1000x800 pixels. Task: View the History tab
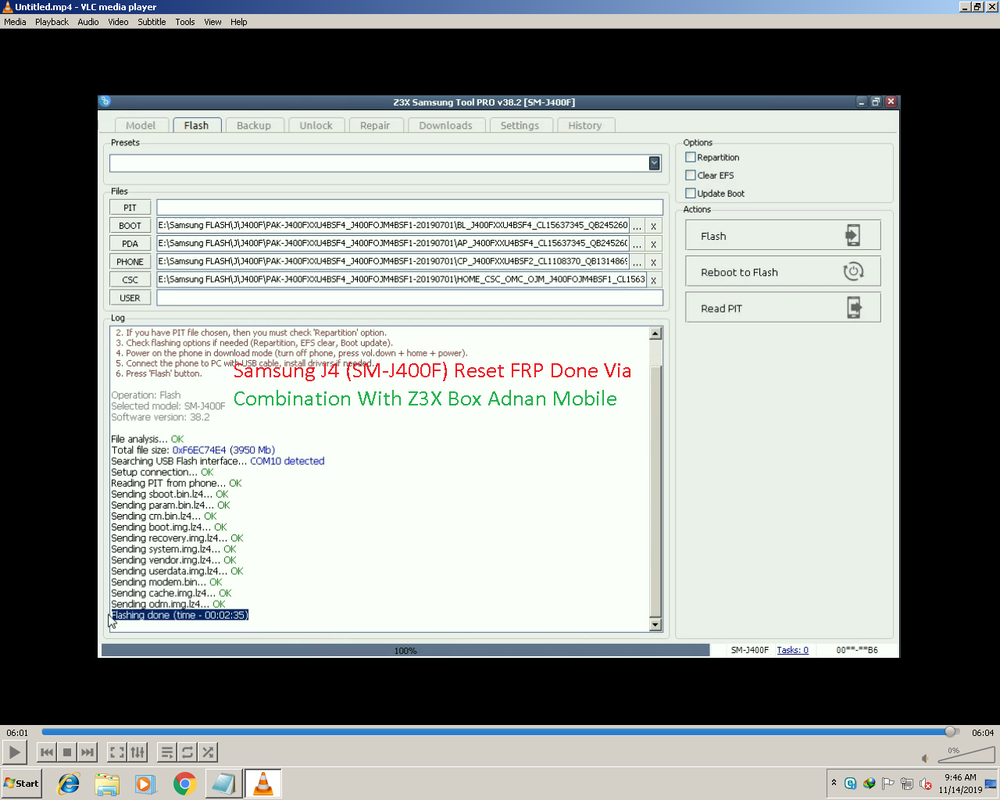tap(585, 125)
